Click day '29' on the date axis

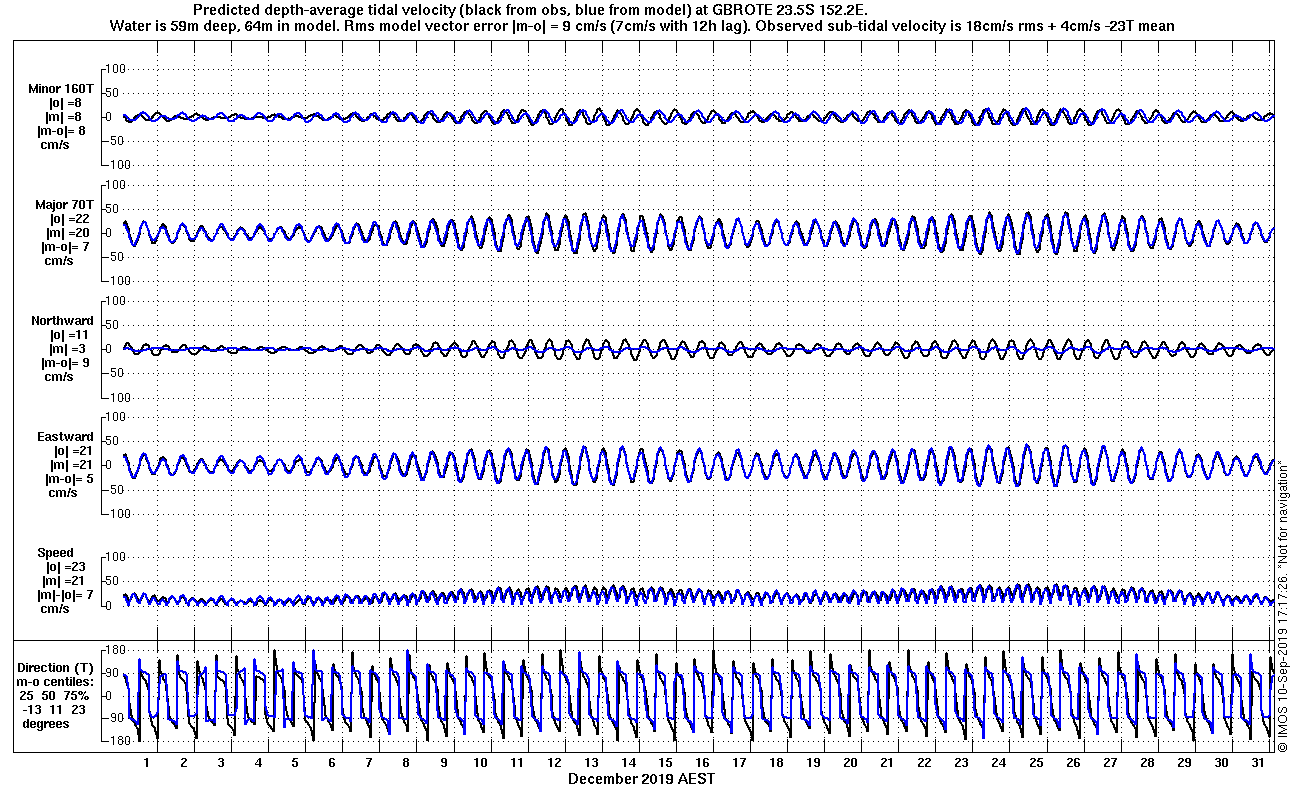coord(1183,763)
